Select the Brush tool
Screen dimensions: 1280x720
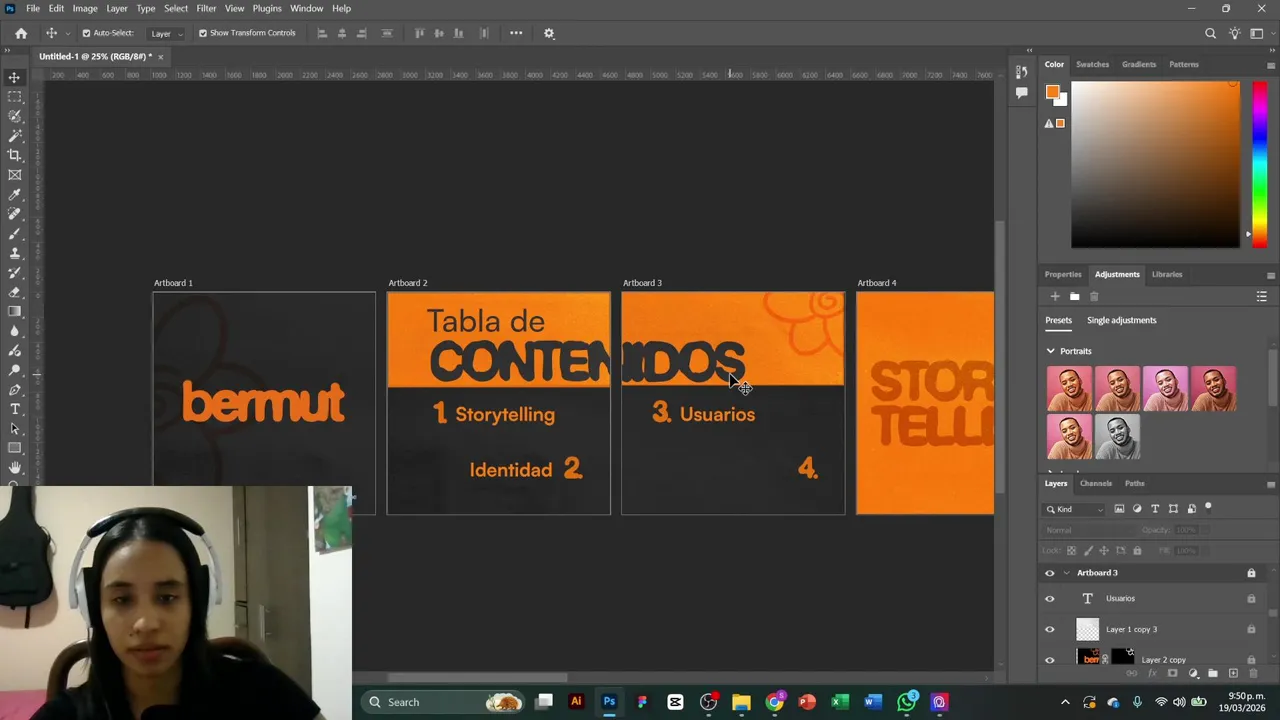coord(14,233)
